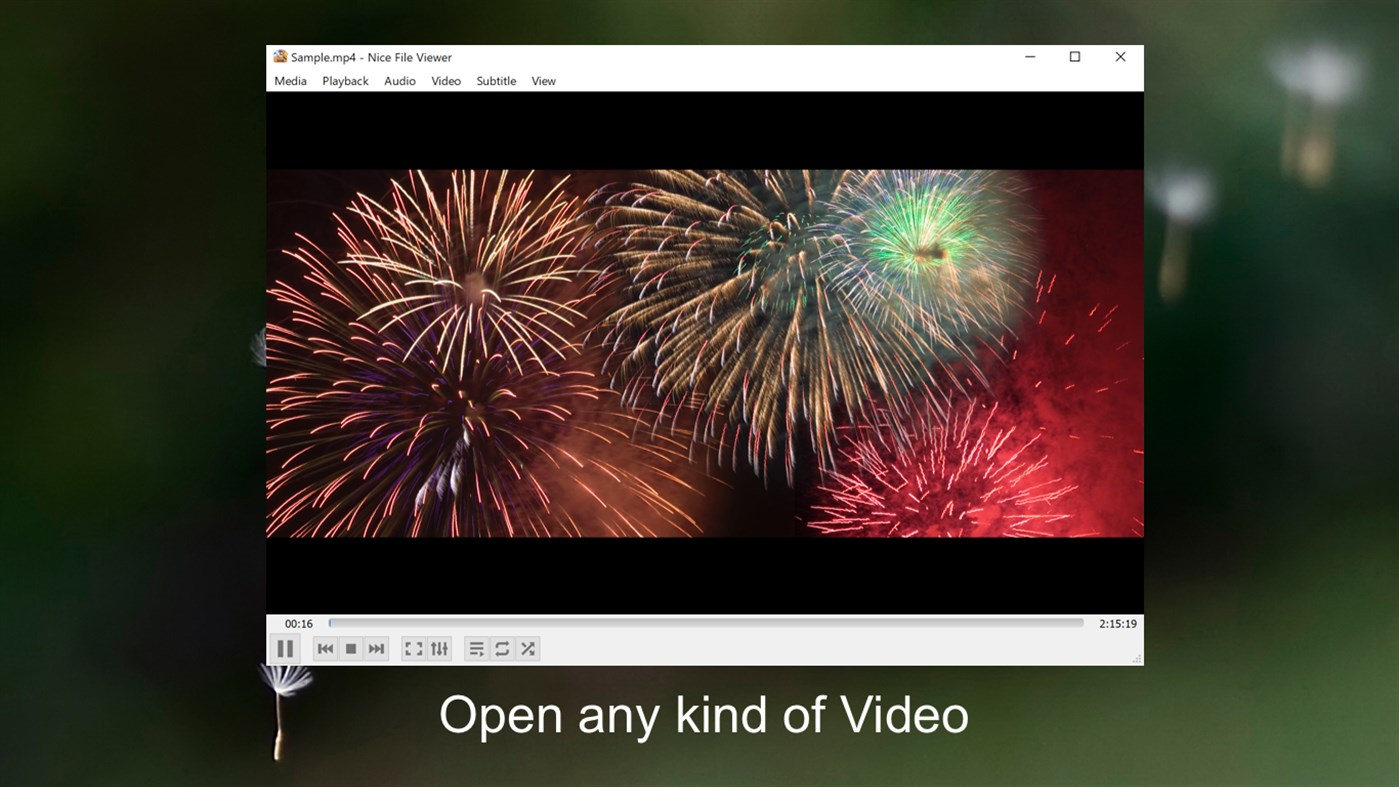
Task: Stop video playback
Action: (x=351, y=648)
